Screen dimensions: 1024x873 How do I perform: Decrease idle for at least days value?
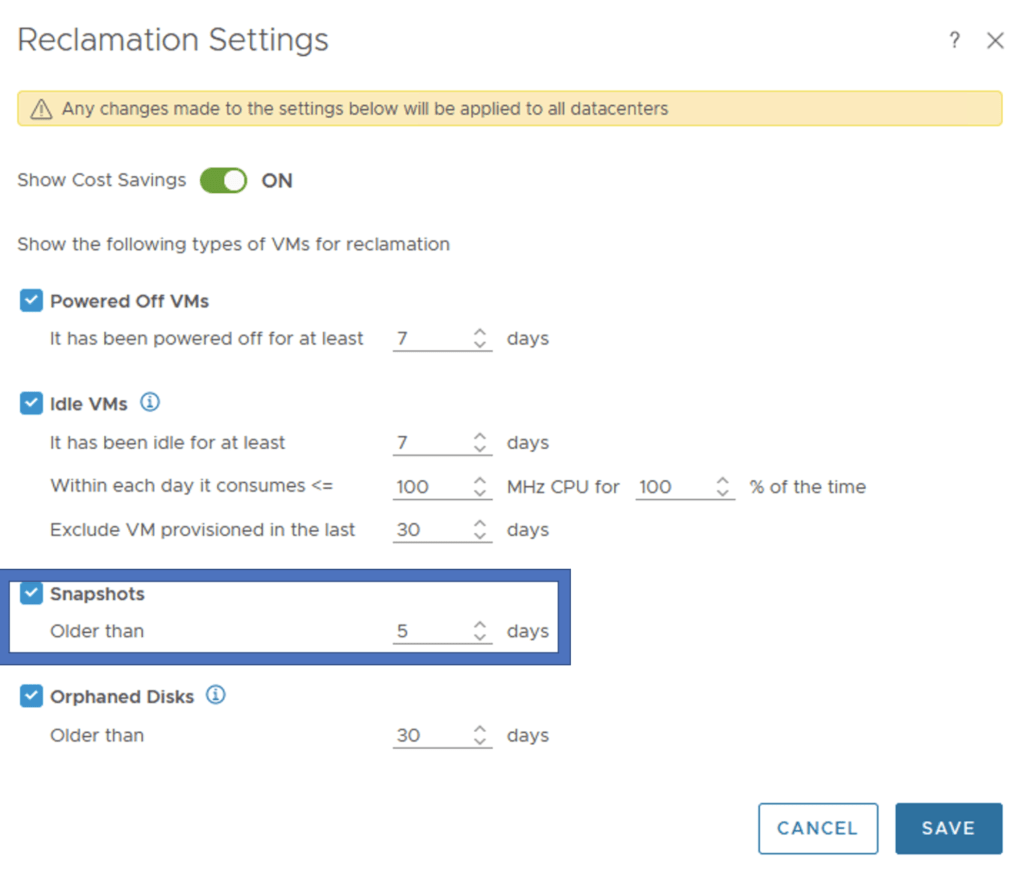click(x=481, y=449)
